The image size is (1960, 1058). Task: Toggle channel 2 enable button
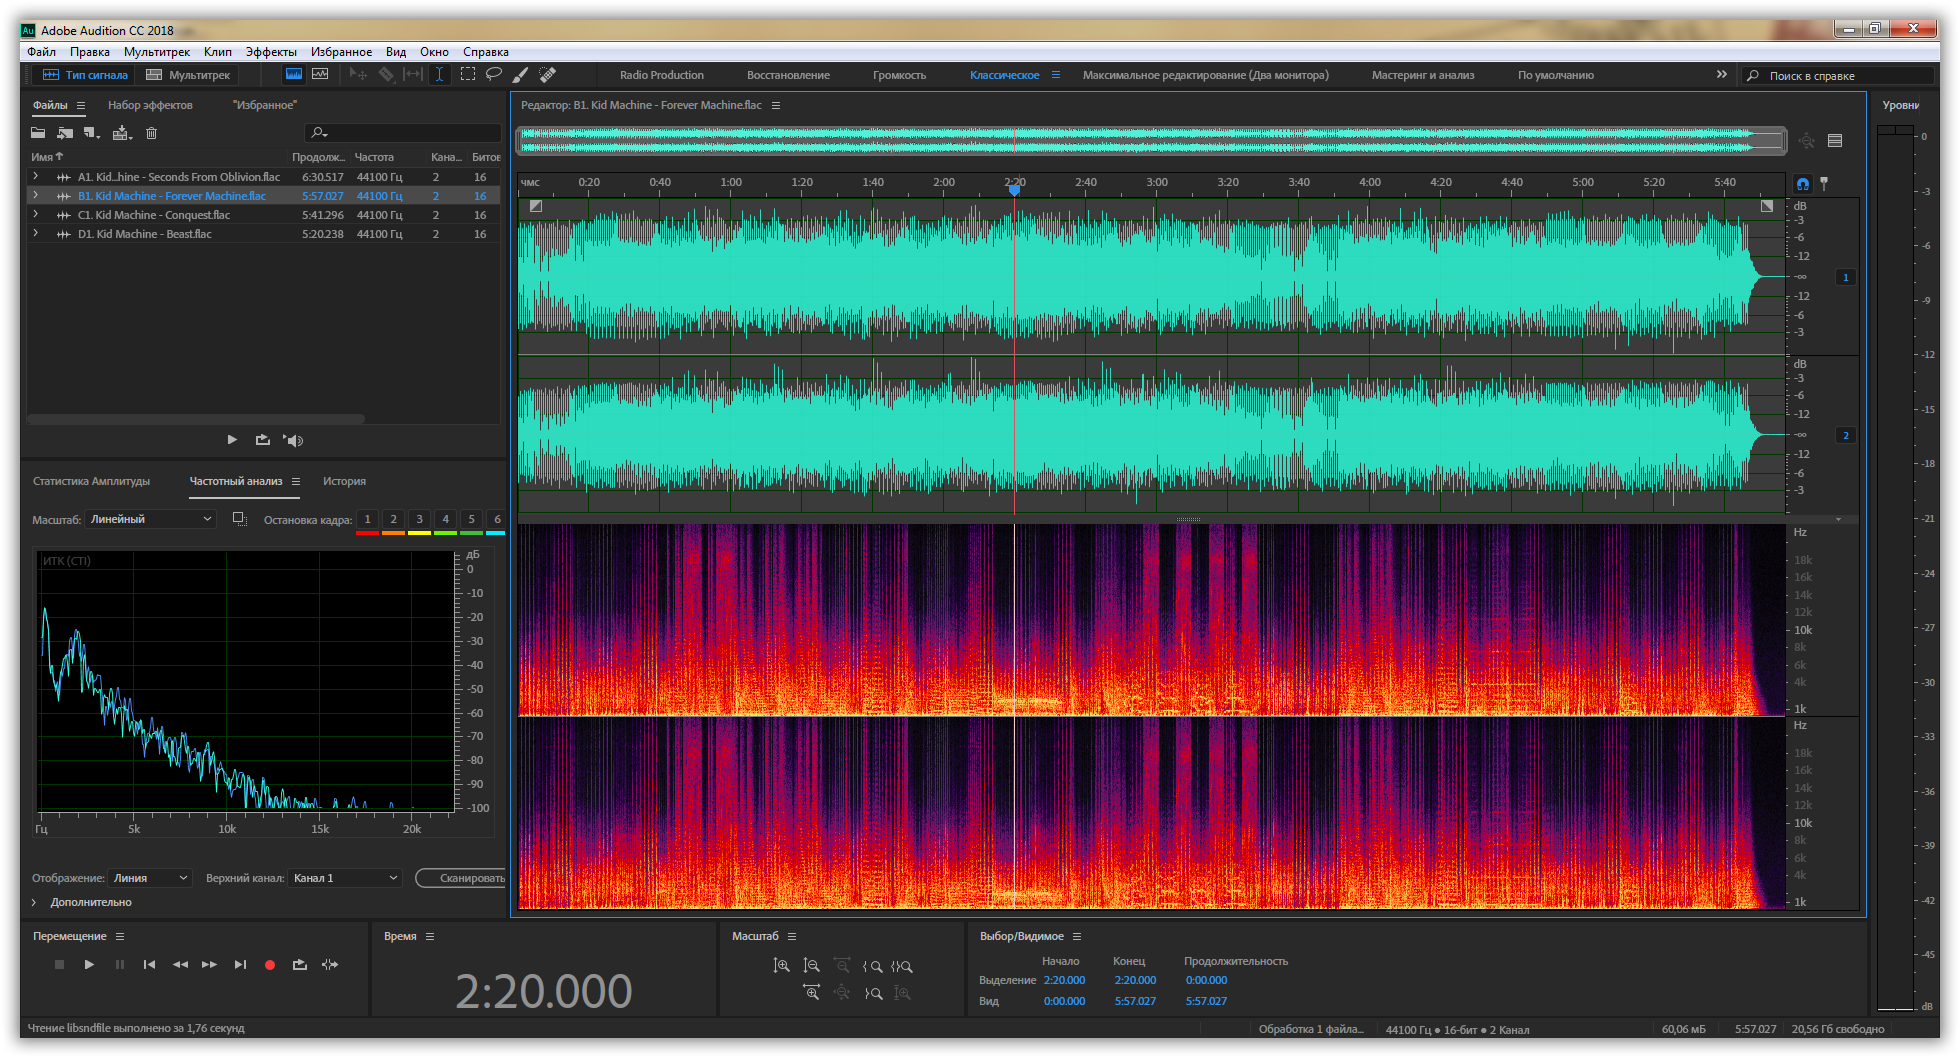(1846, 435)
